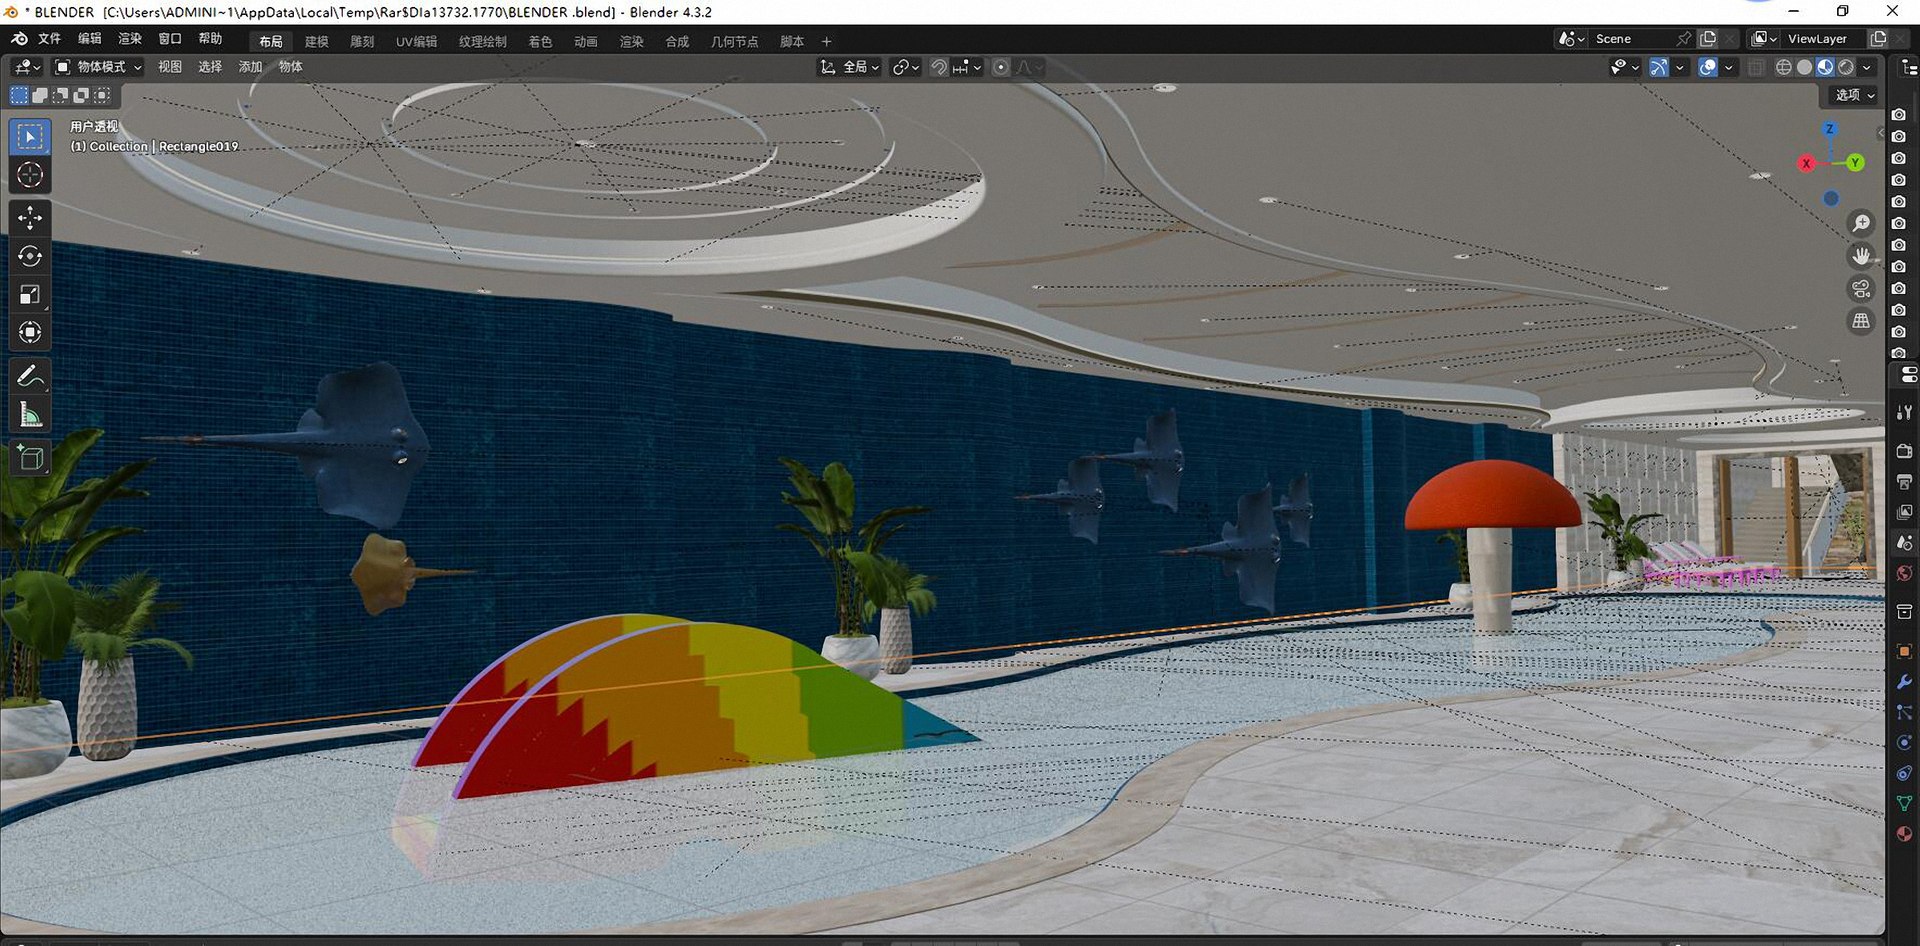
Task: Click the Scene name field
Action: (1635, 39)
